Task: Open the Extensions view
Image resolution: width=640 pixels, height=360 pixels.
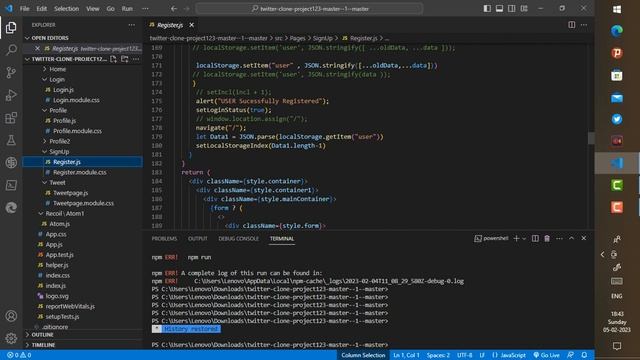Action: click(x=11, y=118)
